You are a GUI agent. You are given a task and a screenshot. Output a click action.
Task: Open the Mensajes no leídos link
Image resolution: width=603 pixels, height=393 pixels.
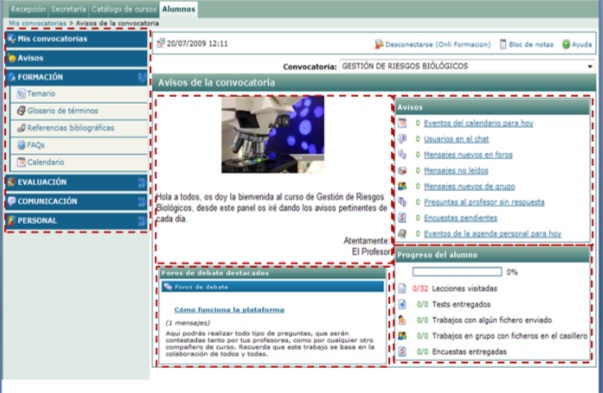coord(456,171)
